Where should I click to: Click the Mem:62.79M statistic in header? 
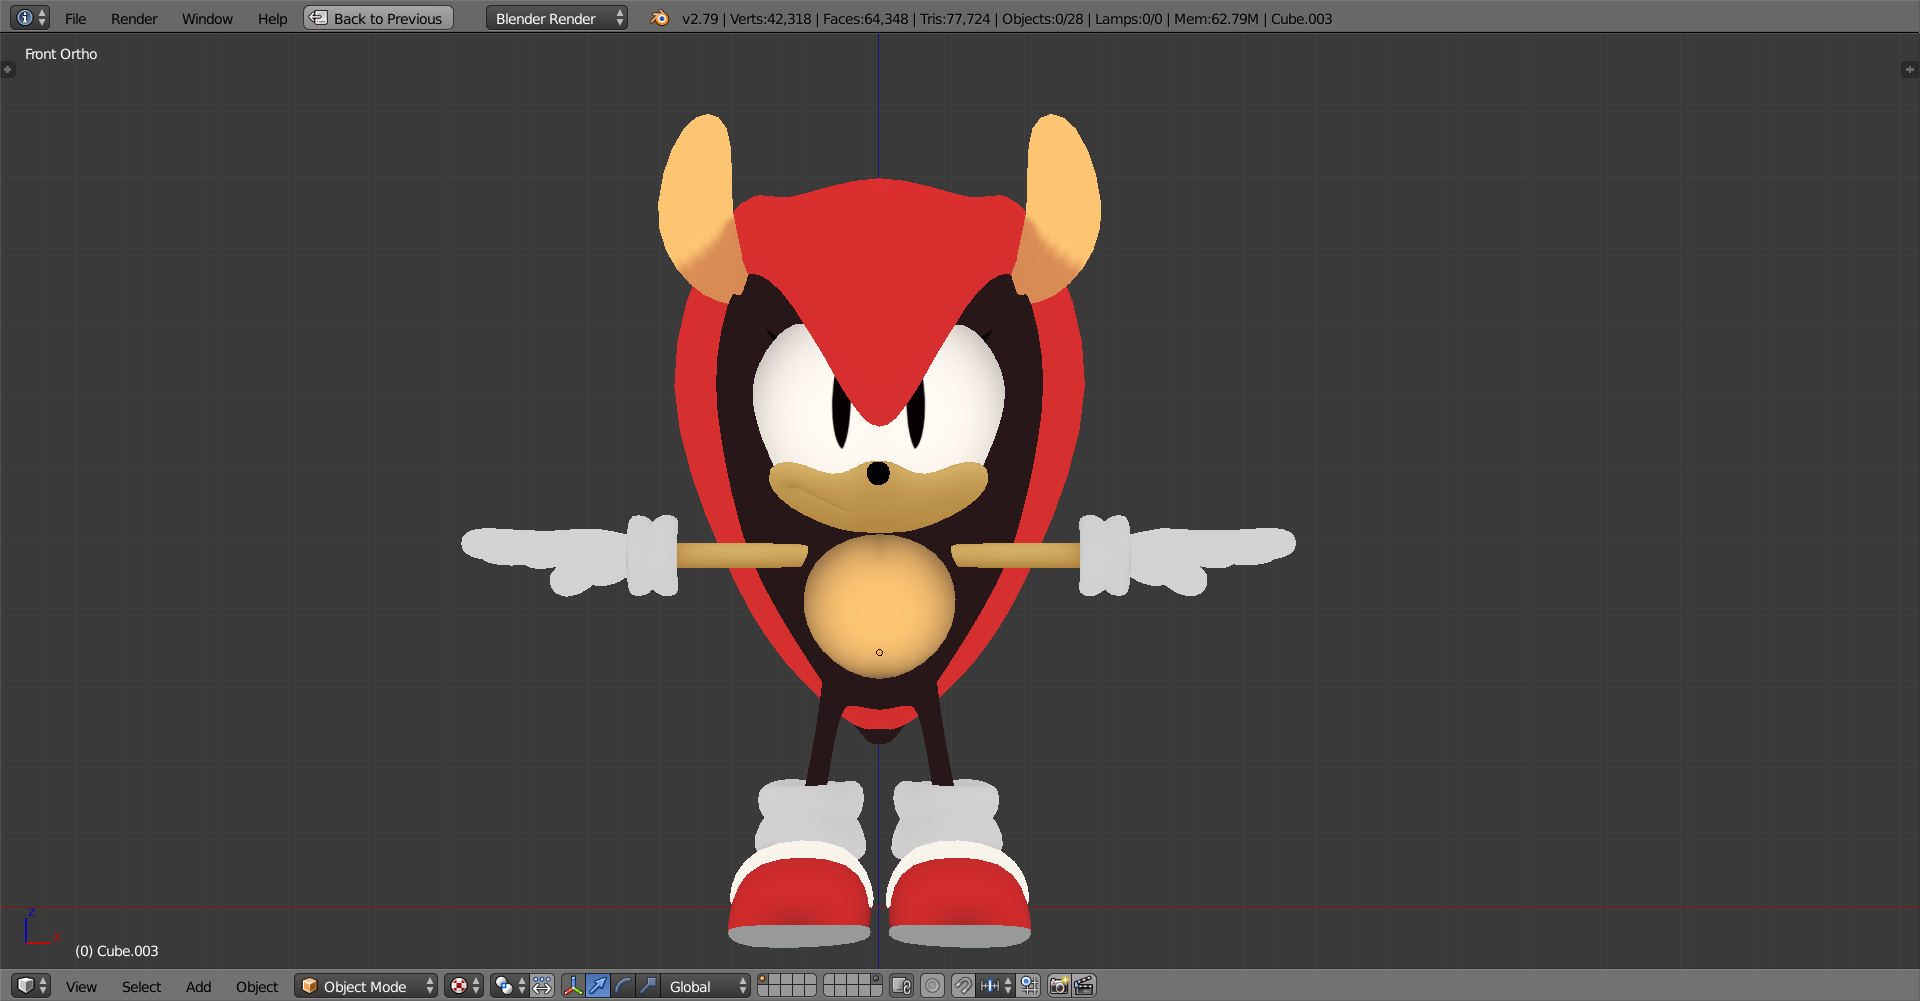click(x=1216, y=19)
